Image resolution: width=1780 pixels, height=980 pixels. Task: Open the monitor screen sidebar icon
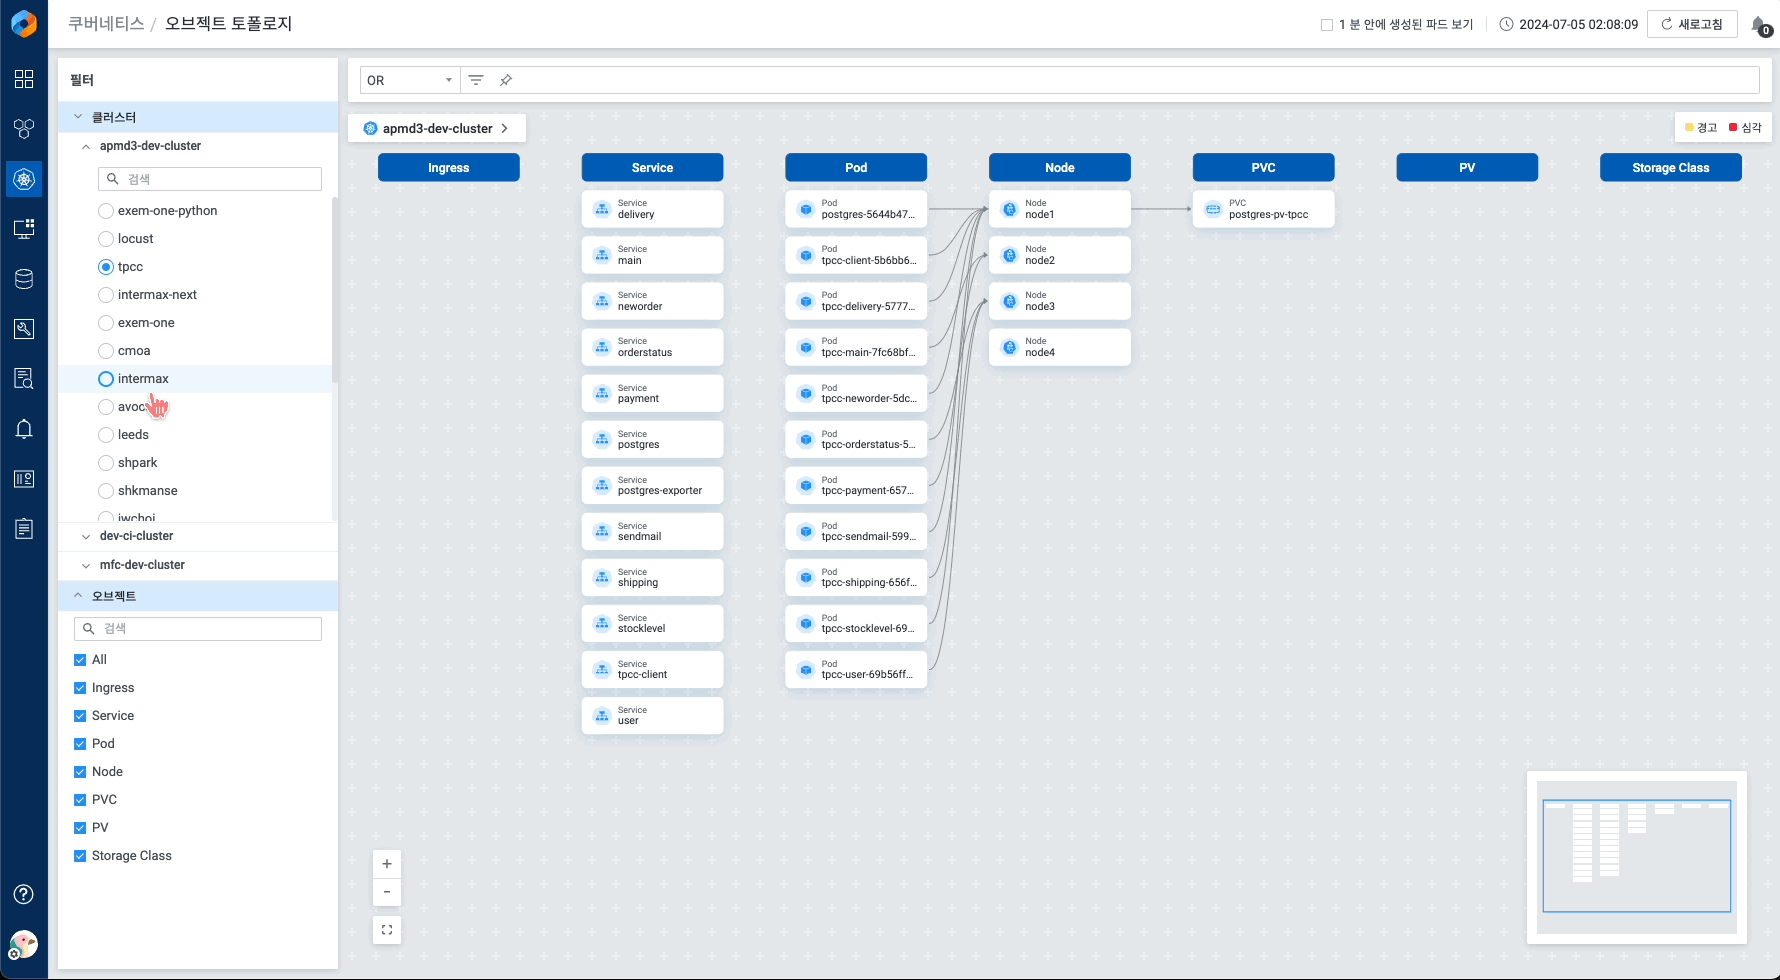pyautogui.click(x=24, y=229)
